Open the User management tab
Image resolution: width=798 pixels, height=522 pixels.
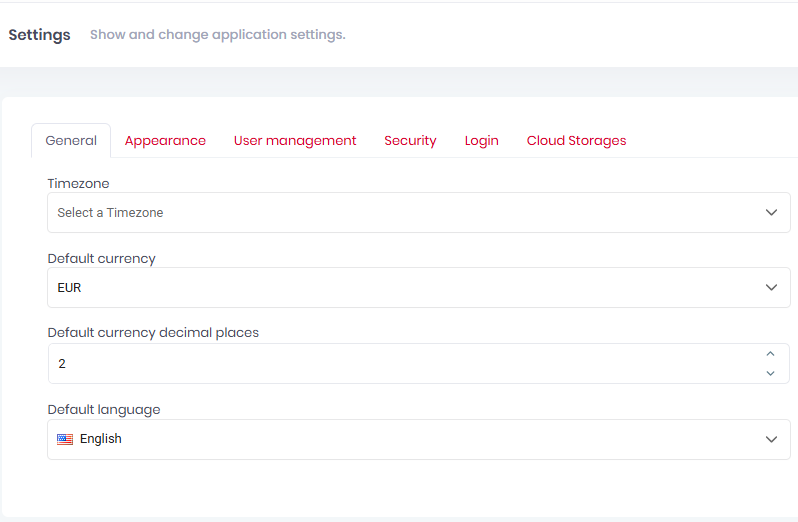pyautogui.click(x=295, y=141)
